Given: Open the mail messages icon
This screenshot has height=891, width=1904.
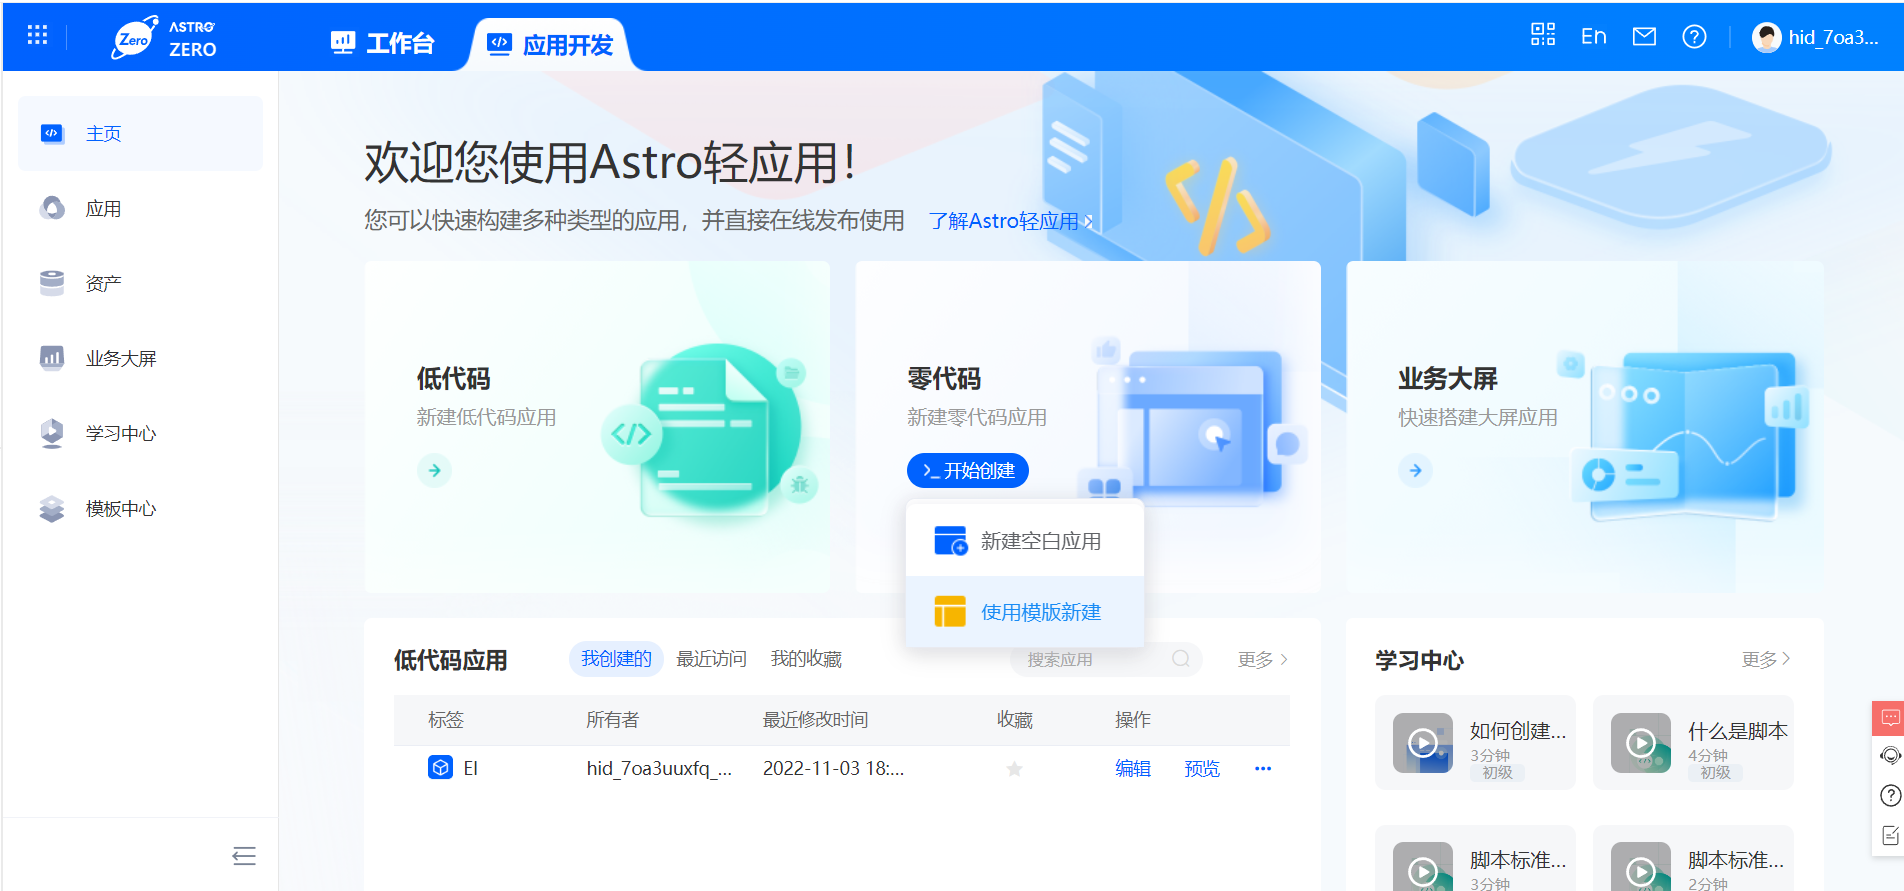Looking at the screenshot, I should 1644,37.
